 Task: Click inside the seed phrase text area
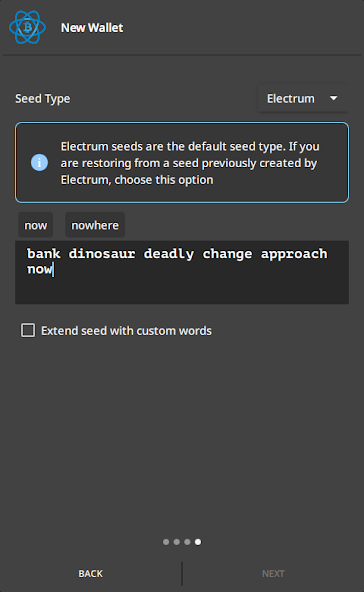[x=182, y=272]
